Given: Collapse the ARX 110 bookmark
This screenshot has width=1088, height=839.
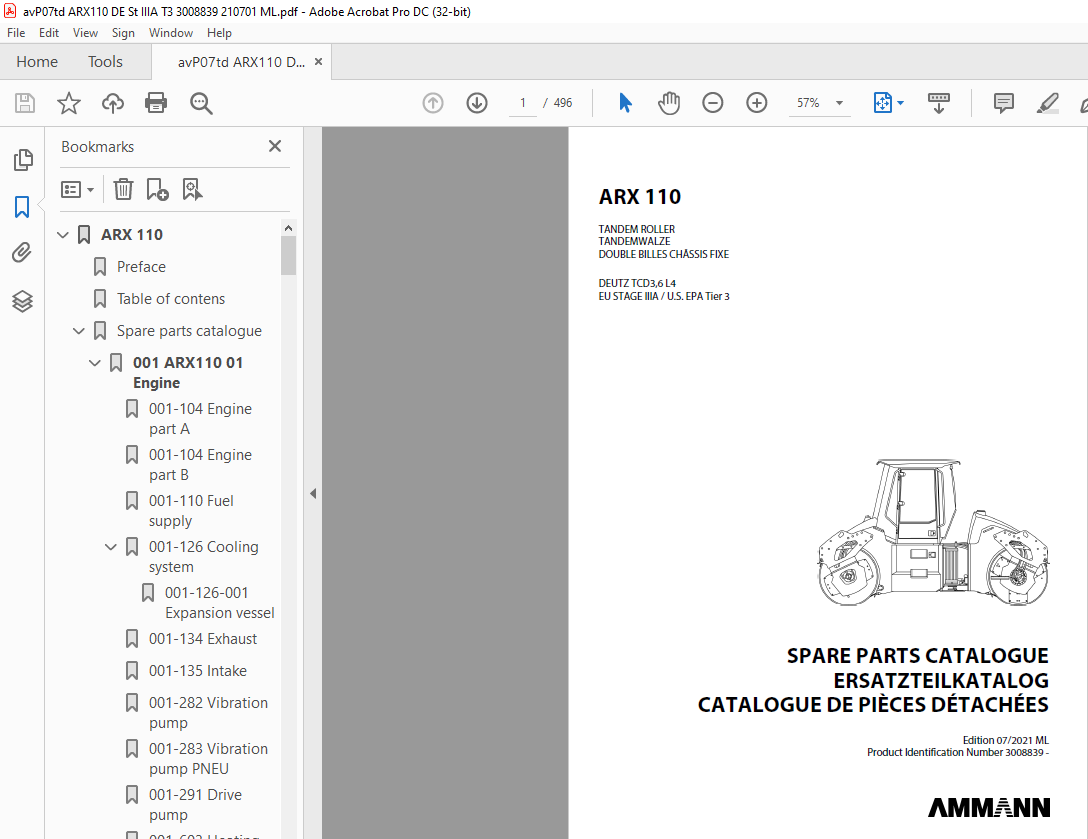Looking at the screenshot, I should click(62, 235).
